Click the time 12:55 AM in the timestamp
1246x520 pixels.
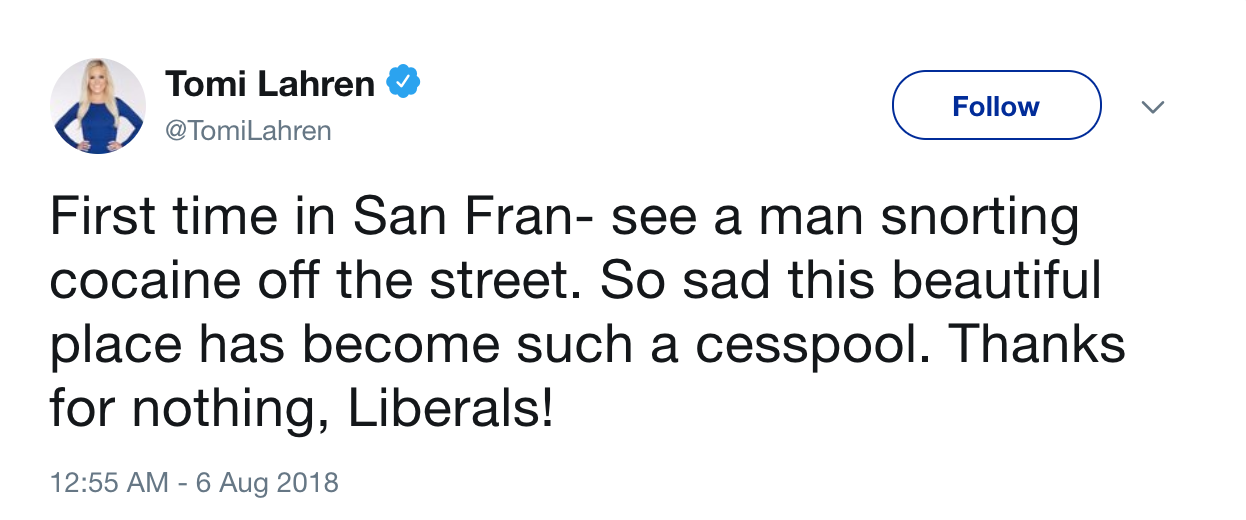109,484
